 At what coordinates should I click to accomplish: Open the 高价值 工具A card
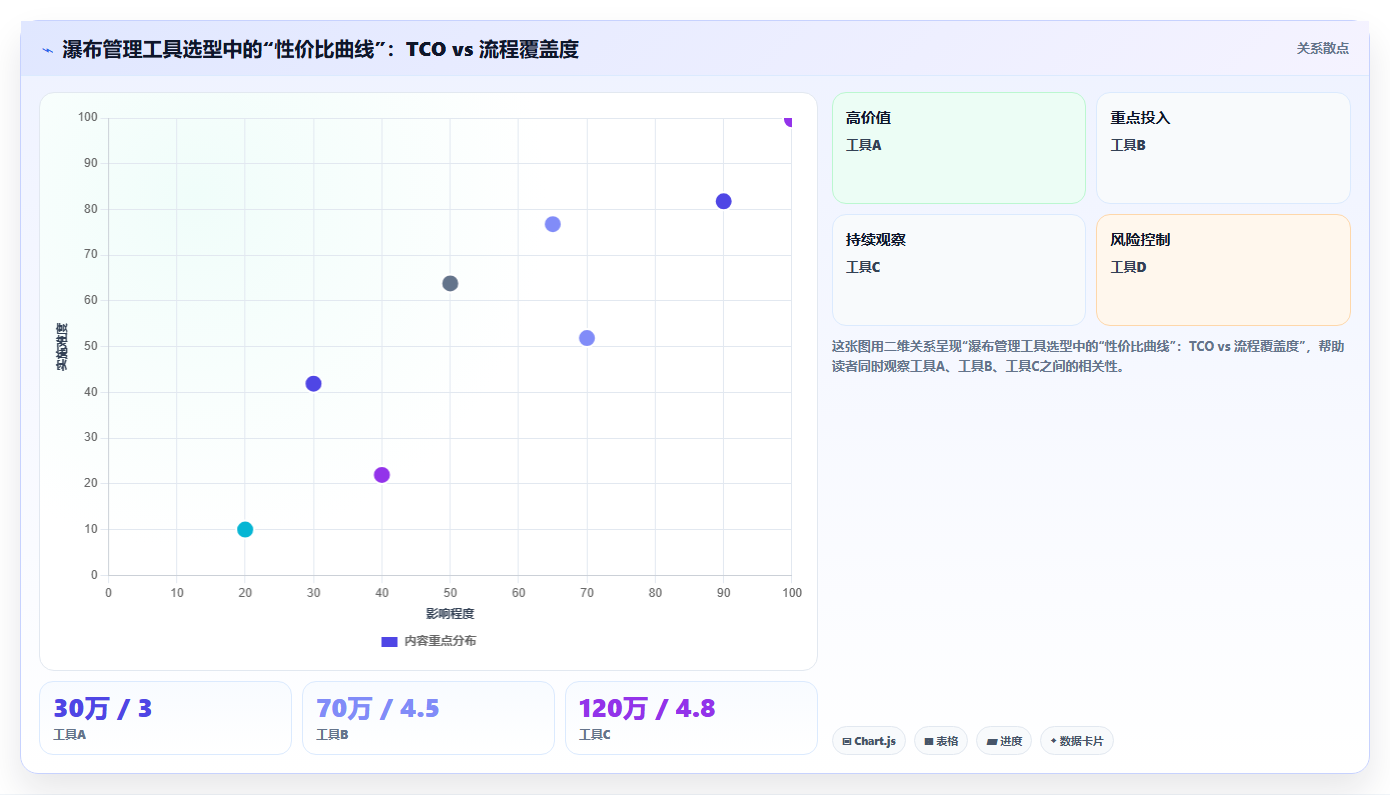(x=958, y=148)
